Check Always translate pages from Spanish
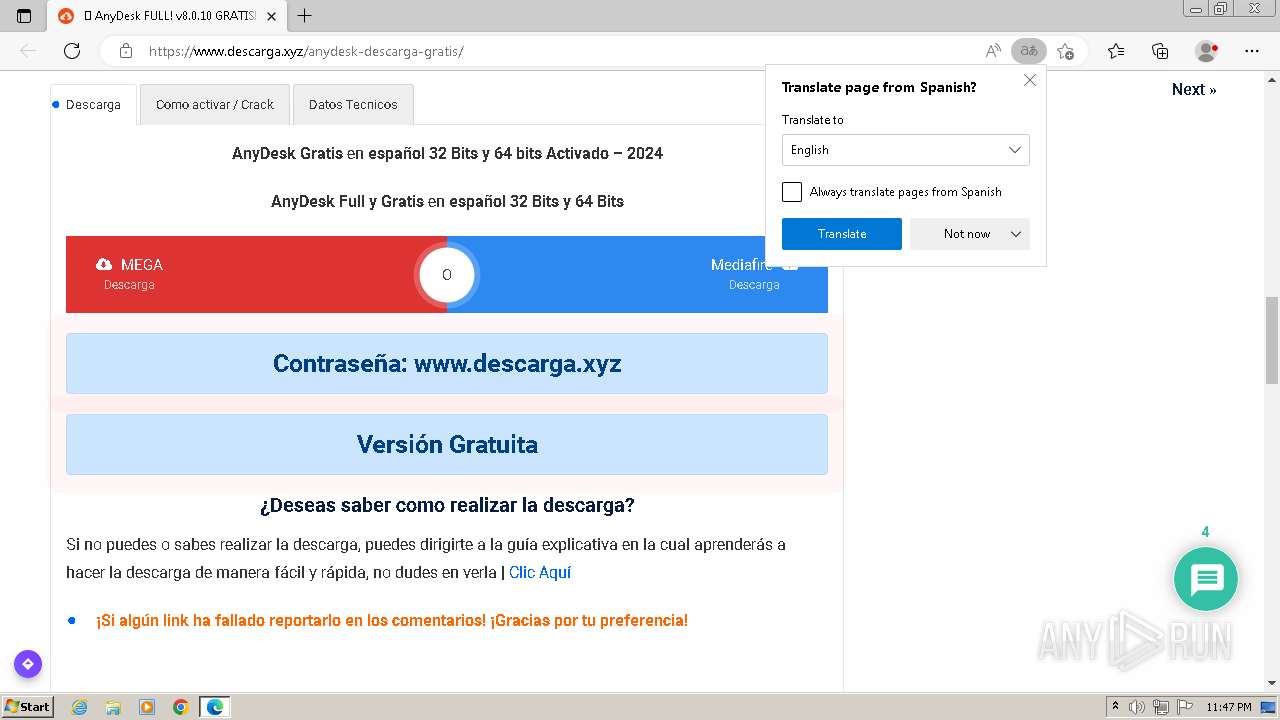The height and width of the screenshot is (720, 1280). click(792, 192)
